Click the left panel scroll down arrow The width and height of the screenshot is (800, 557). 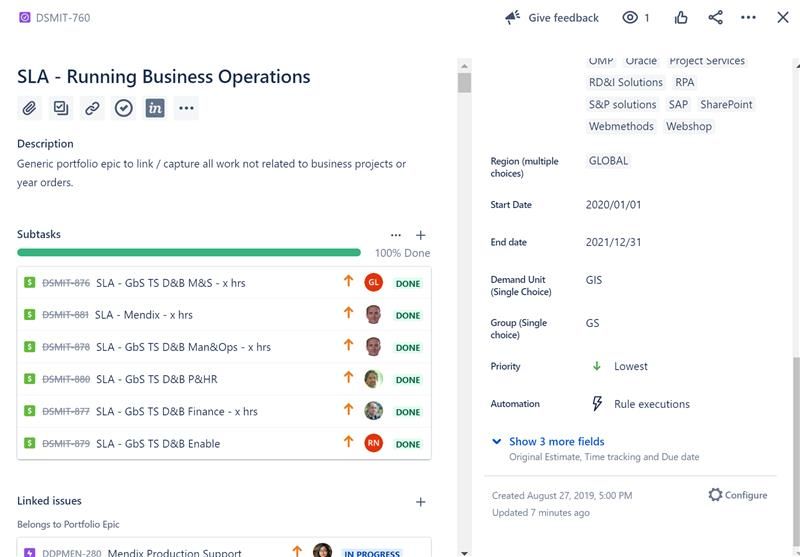[x=464, y=552]
